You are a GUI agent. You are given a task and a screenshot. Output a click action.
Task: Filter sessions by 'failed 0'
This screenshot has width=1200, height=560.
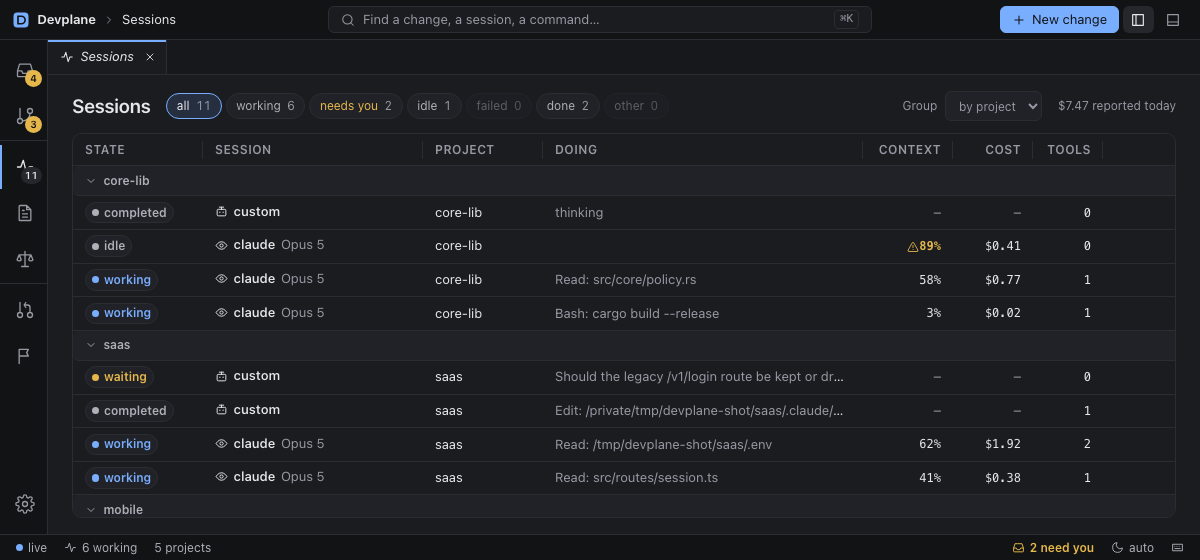coord(499,106)
